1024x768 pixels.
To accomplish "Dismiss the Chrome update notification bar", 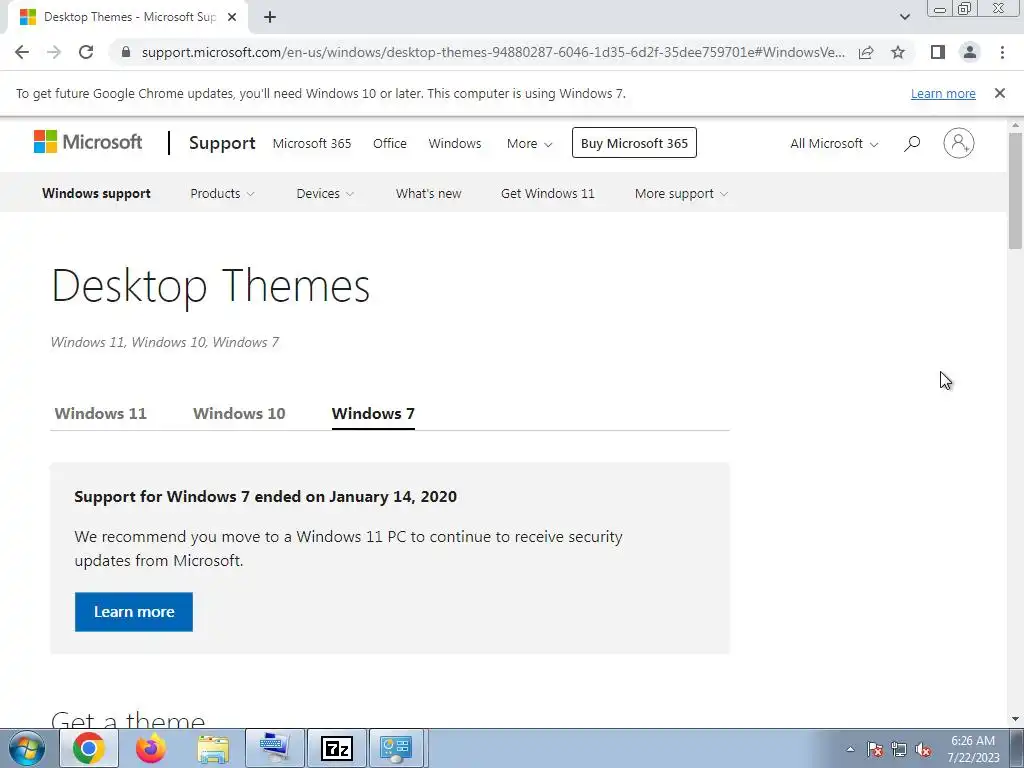I will (x=999, y=93).
